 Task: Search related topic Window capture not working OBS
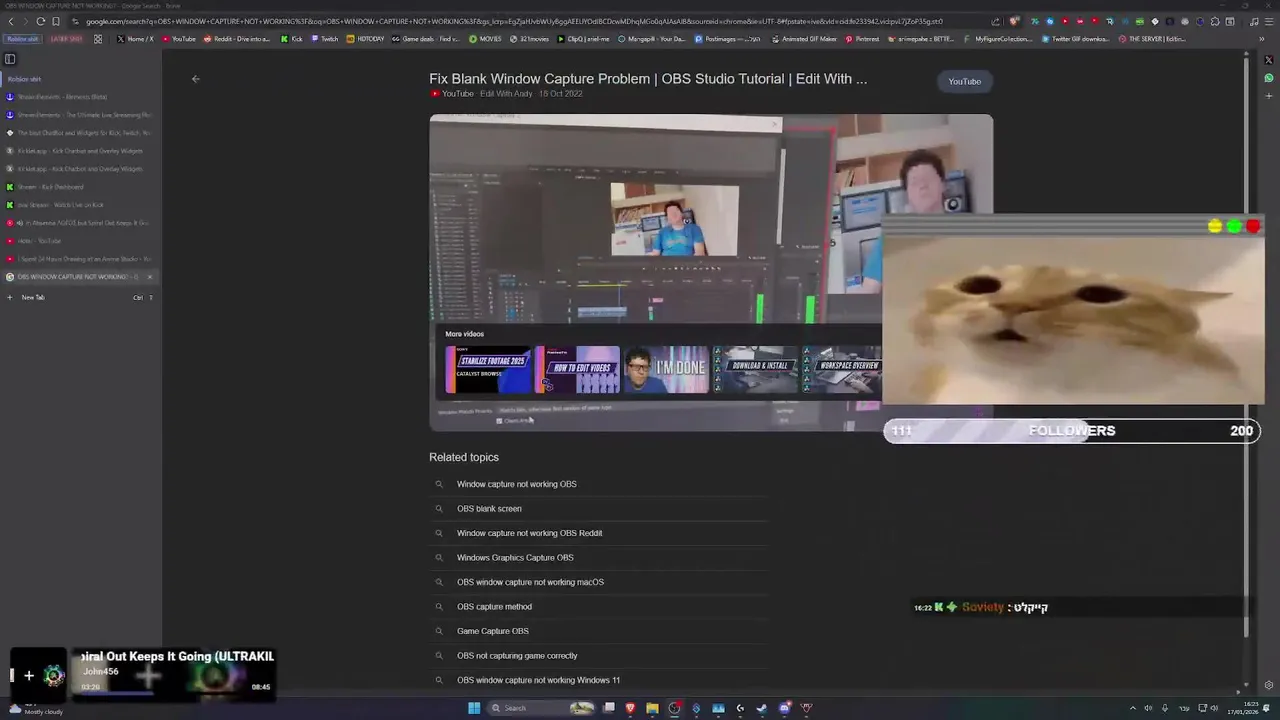tap(517, 484)
